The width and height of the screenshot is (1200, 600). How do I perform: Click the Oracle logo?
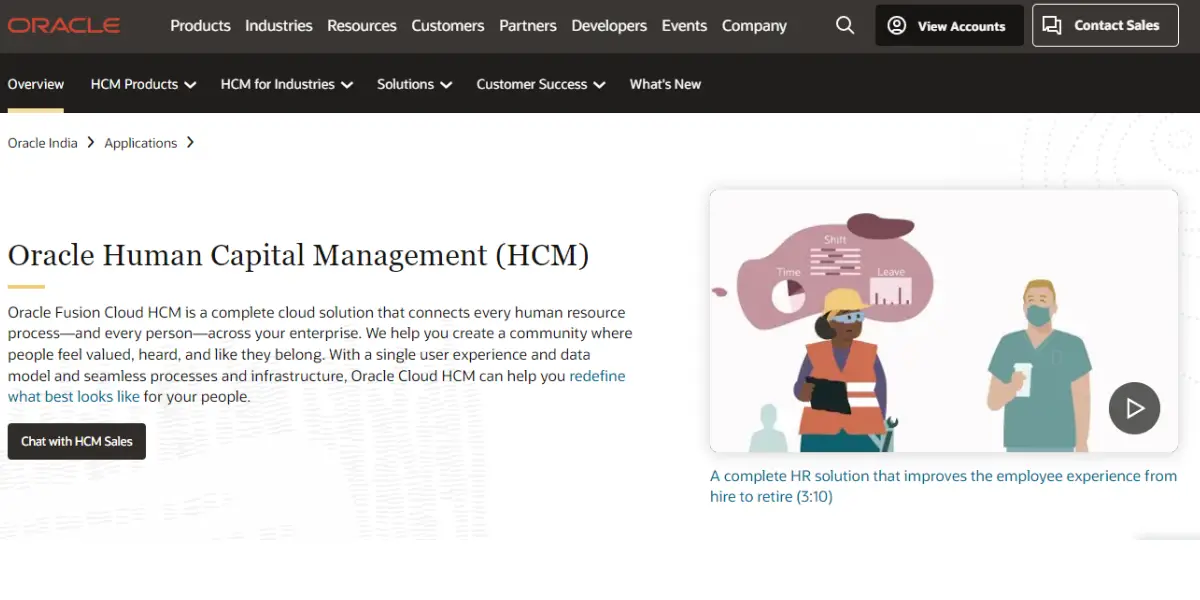[64, 25]
